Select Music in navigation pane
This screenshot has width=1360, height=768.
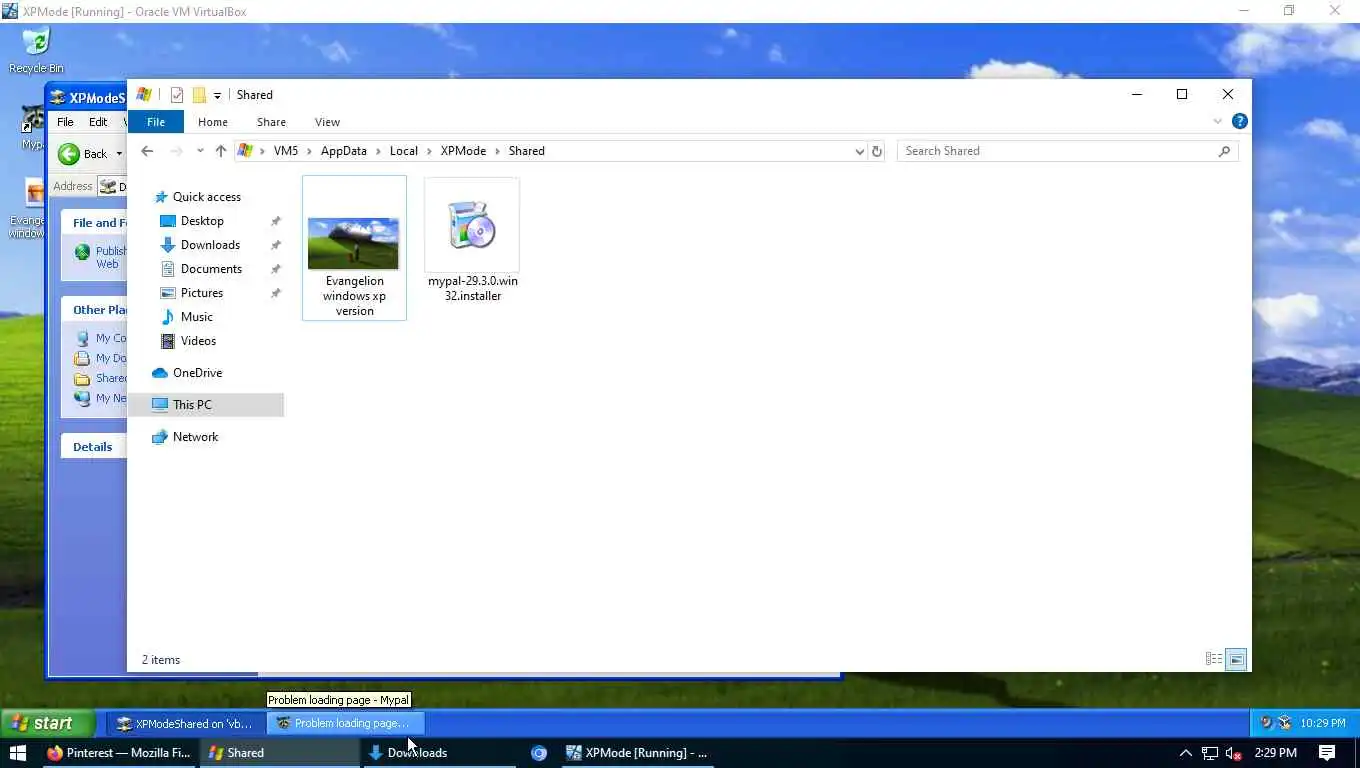196,317
